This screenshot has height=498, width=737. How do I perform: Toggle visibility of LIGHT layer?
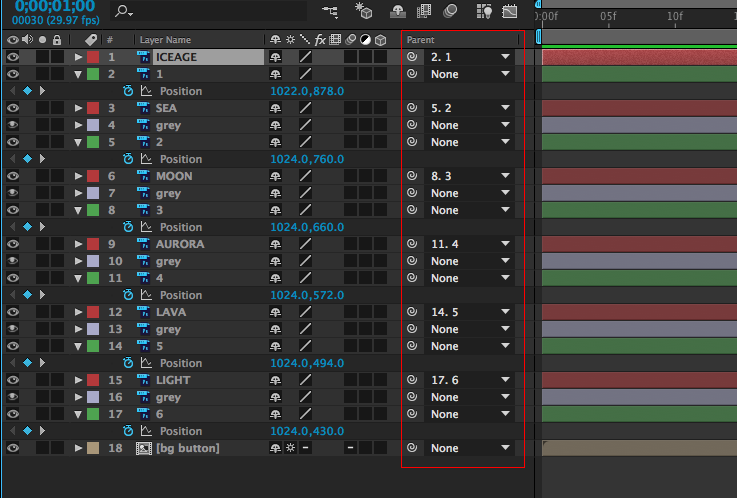click(x=13, y=380)
